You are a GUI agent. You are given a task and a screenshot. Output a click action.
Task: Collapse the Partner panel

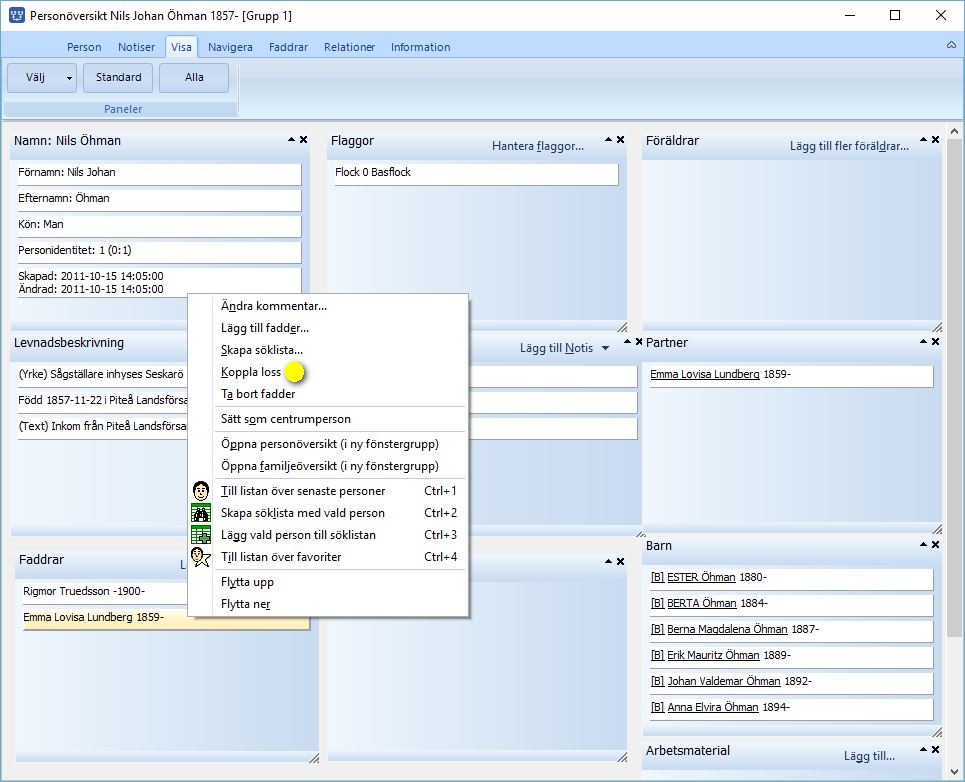coord(924,341)
